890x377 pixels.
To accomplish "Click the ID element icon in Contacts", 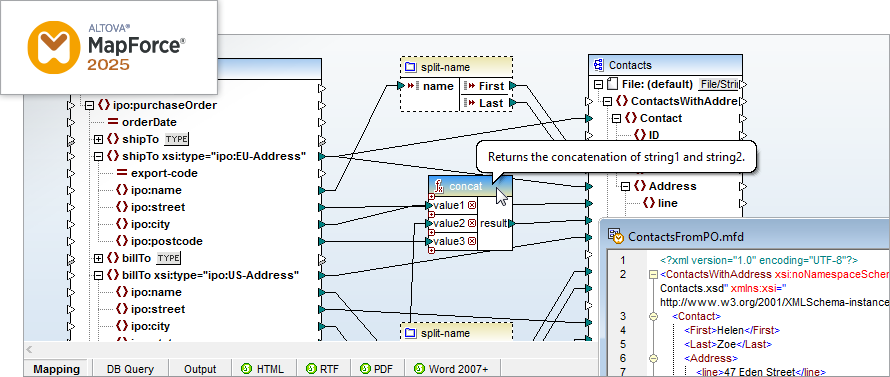I will pyautogui.click(x=640, y=135).
